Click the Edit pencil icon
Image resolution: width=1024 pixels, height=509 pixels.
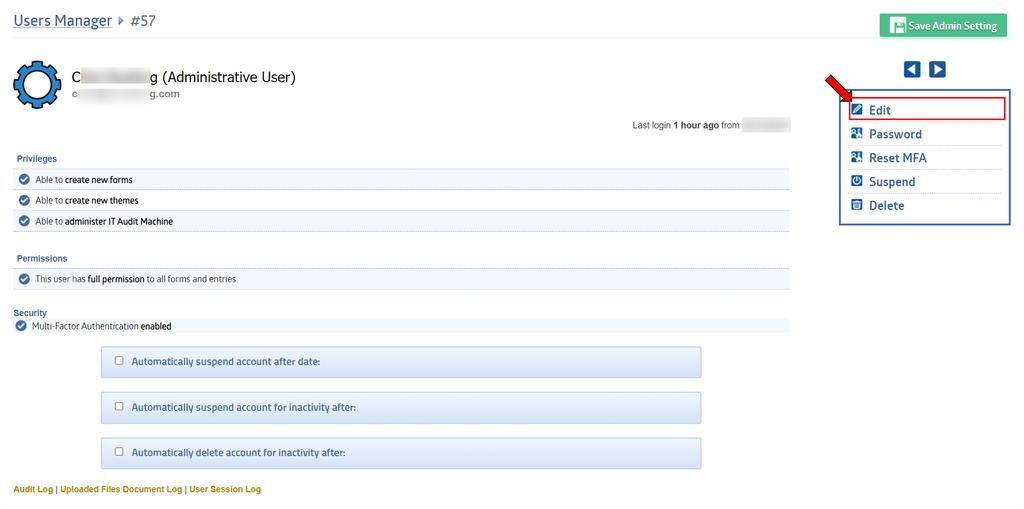pyautogui.click(x=857, y=110)
